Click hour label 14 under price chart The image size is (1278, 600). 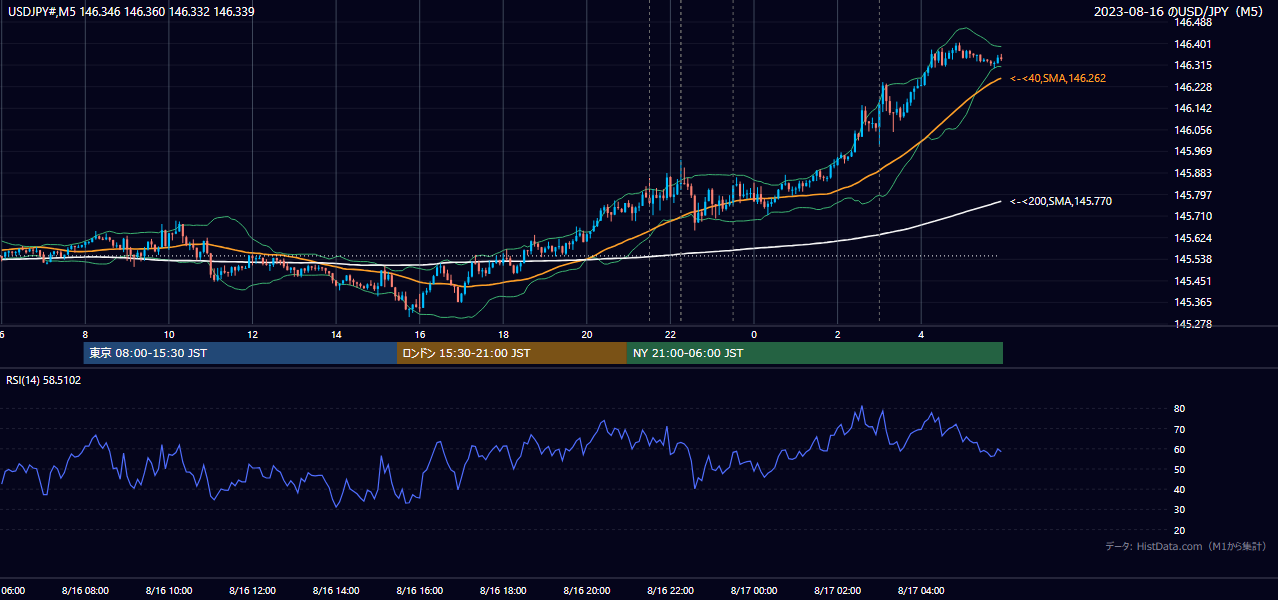coord(336,334)
